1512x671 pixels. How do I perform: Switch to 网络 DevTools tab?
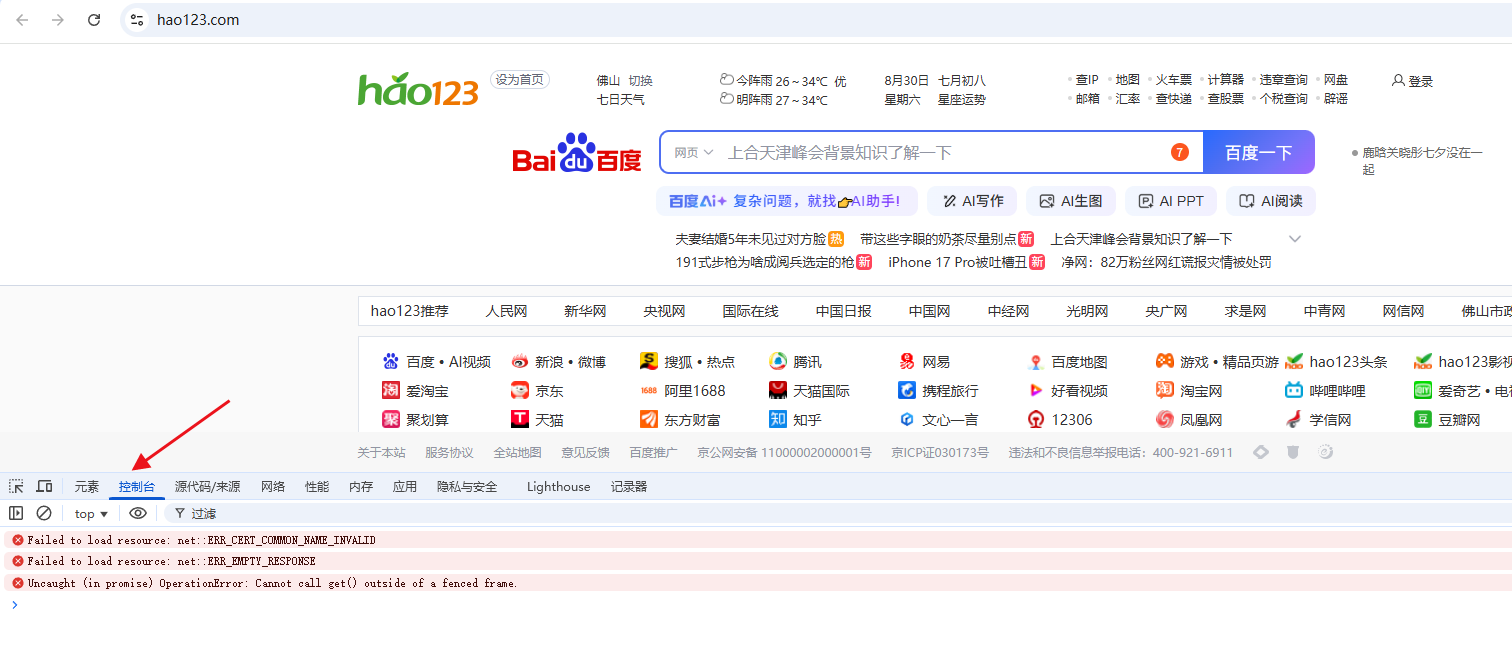(273, 487)
